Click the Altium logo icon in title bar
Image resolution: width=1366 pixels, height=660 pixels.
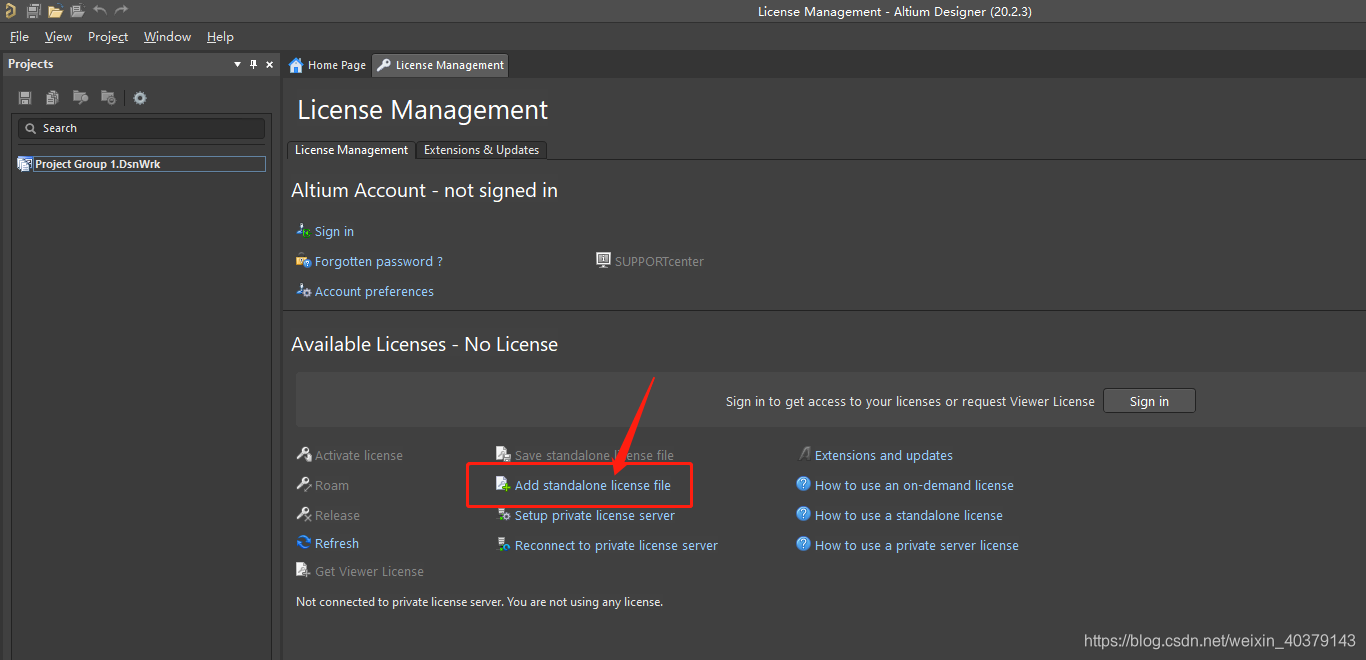coord(10,11)
